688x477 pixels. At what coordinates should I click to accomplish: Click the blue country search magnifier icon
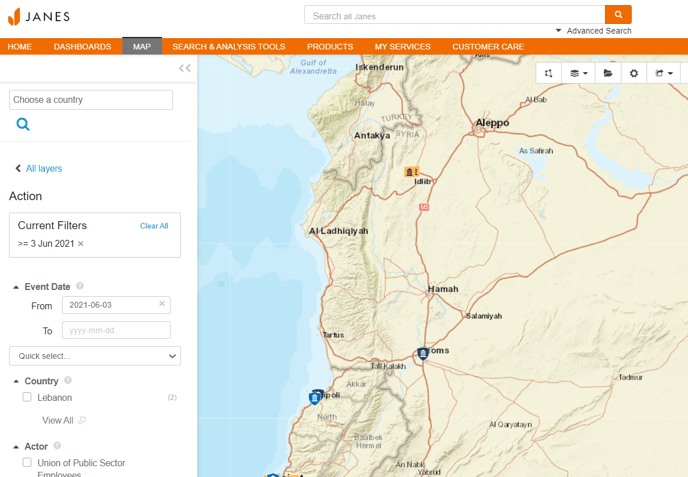point(23,124)
